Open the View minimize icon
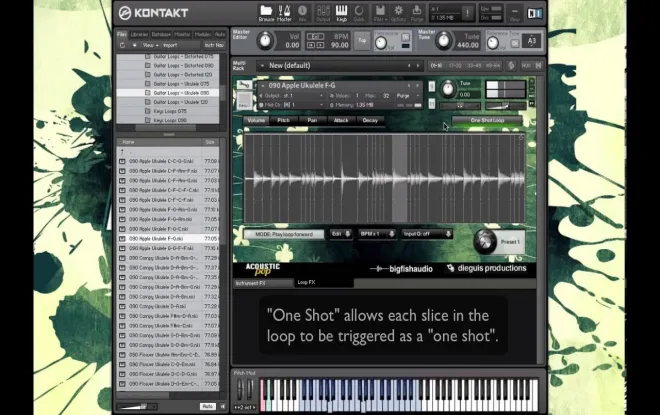 [x=514, y=13]
